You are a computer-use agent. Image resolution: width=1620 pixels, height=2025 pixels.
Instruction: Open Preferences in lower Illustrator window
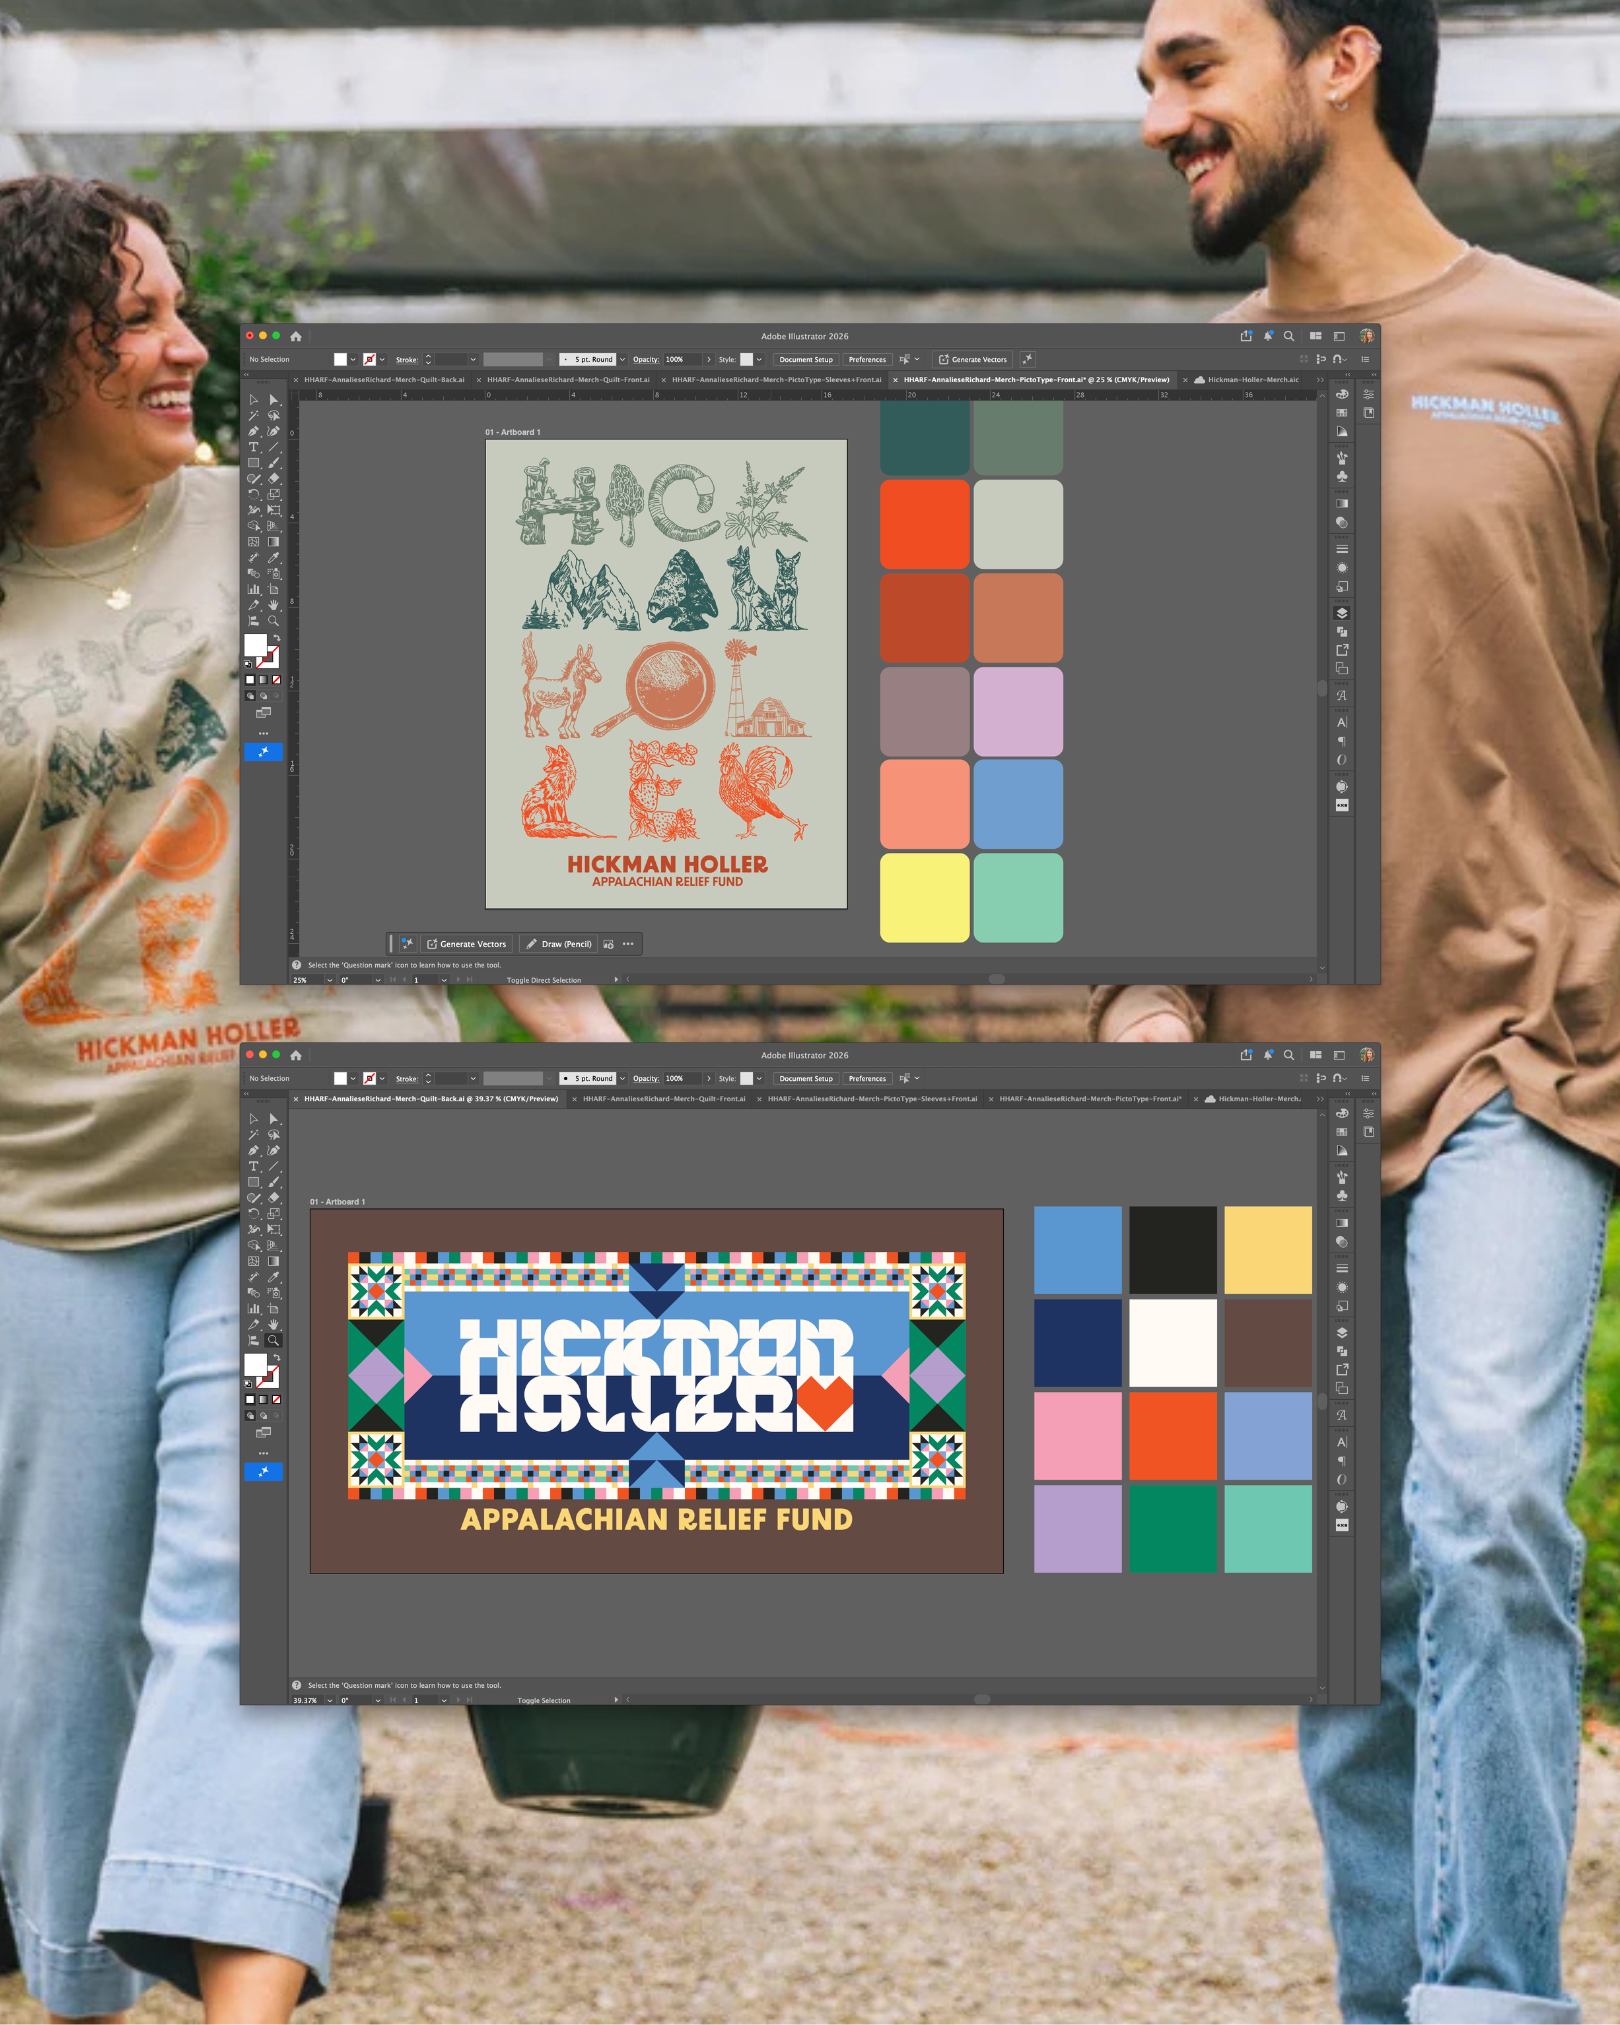click(x=867, y=1078)
